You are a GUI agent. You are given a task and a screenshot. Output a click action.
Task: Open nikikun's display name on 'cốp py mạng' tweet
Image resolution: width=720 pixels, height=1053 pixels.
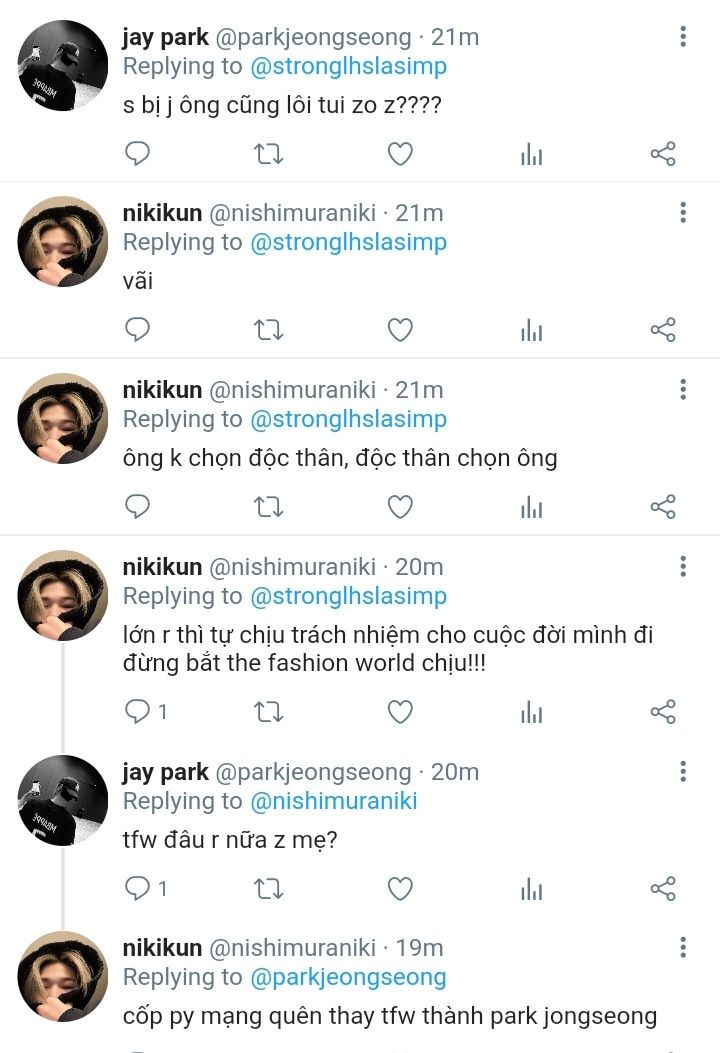162,947
